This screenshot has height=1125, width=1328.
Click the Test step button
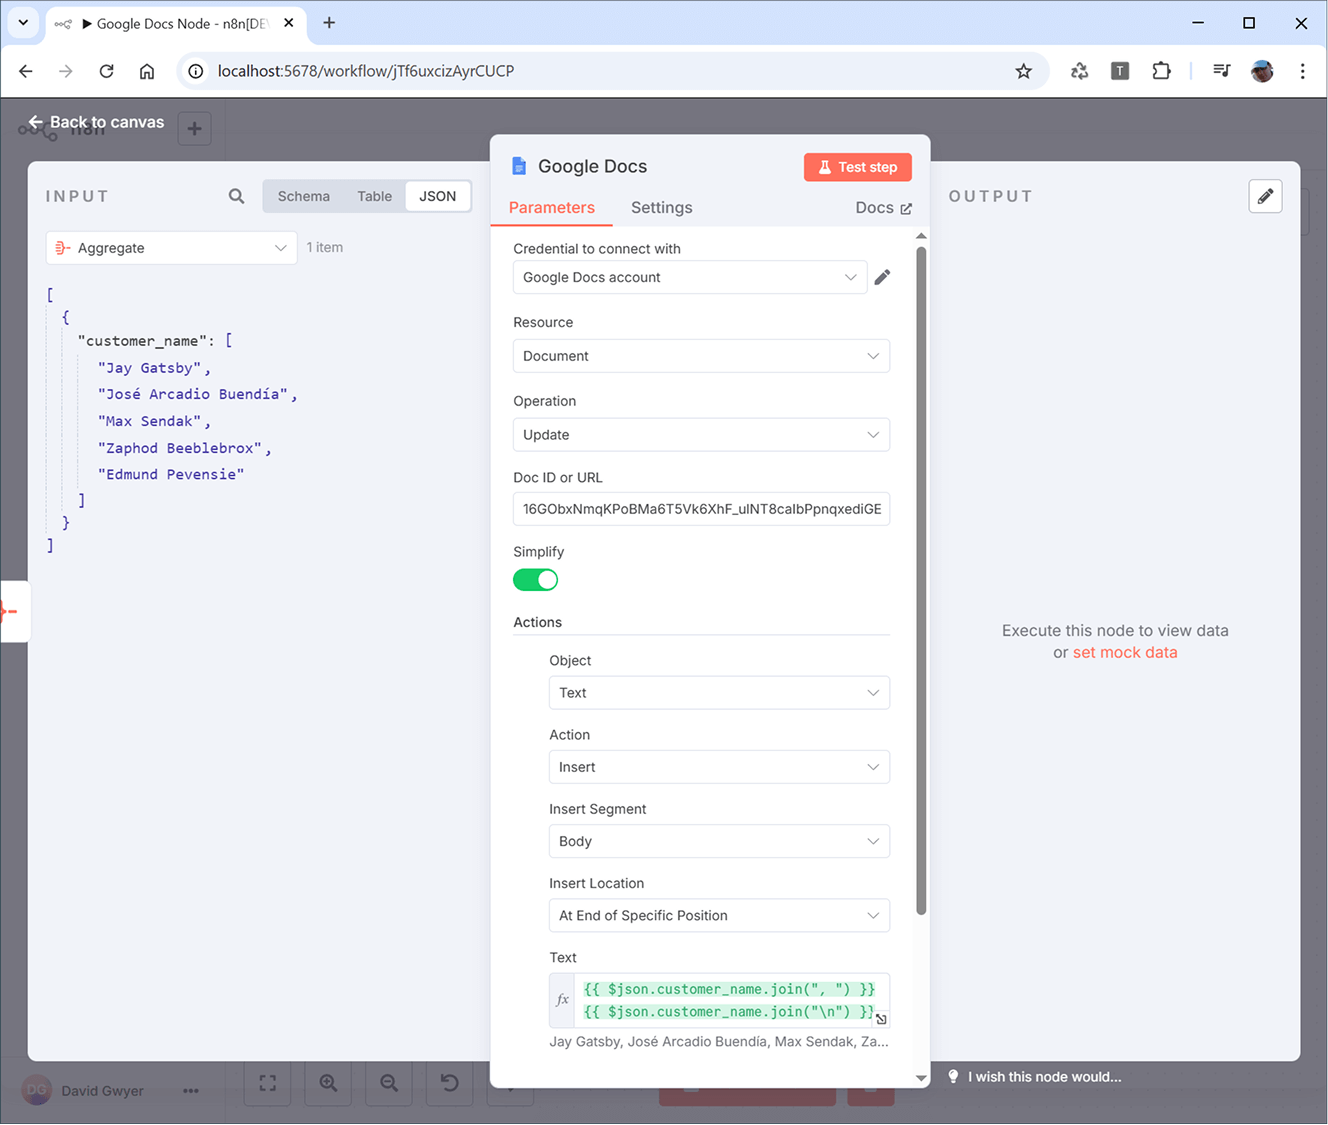858,167
